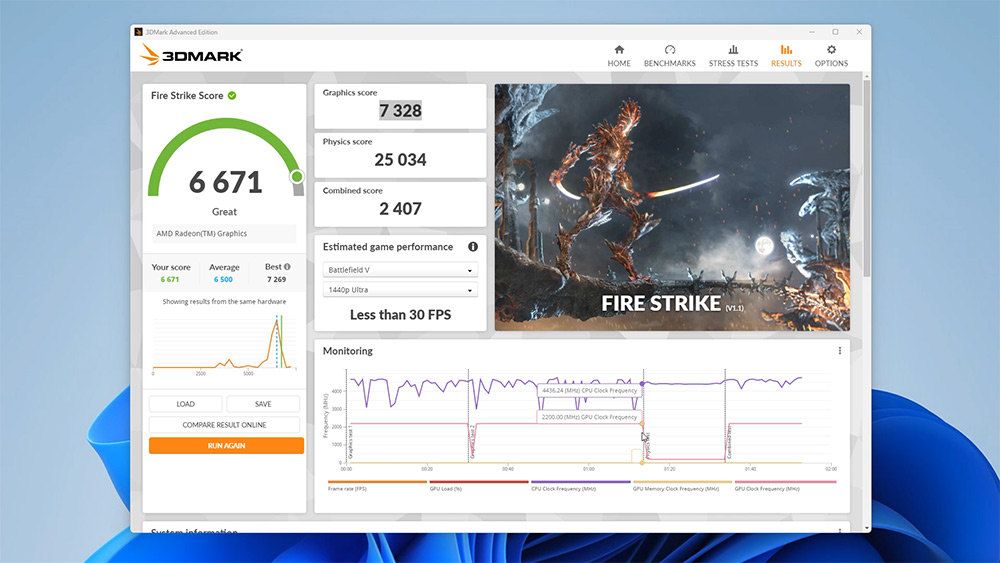Image resolution: width=1000 pixels, height=563 pixels.
Task: Open the Results bar chart icon
Action: pyautogui.click(x=786, y=50)
